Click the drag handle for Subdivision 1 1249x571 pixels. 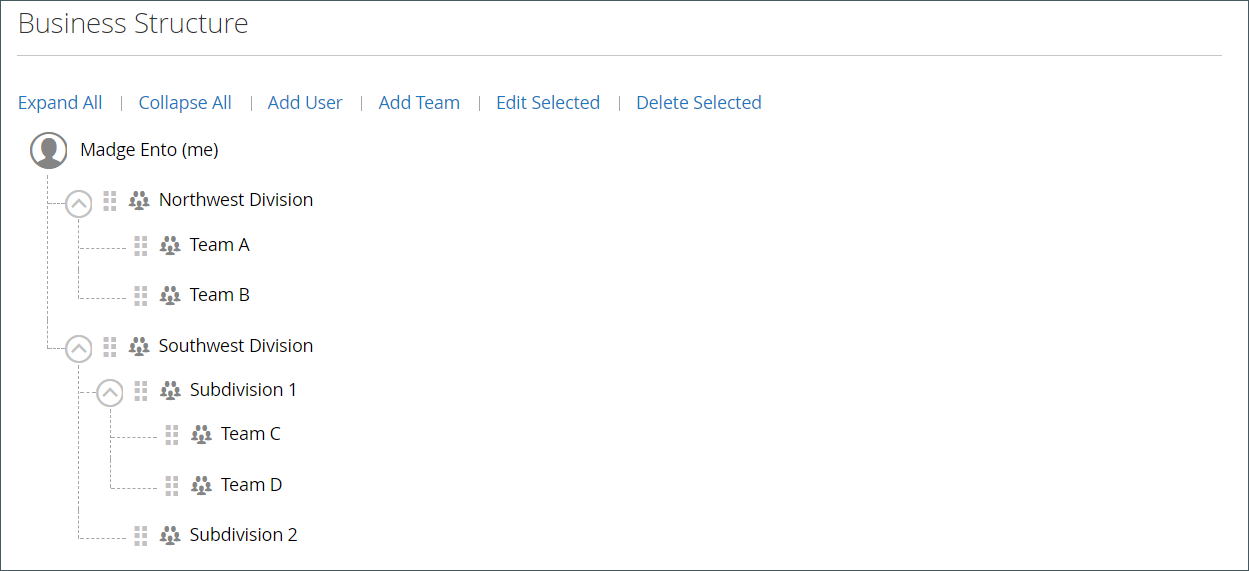141,390
